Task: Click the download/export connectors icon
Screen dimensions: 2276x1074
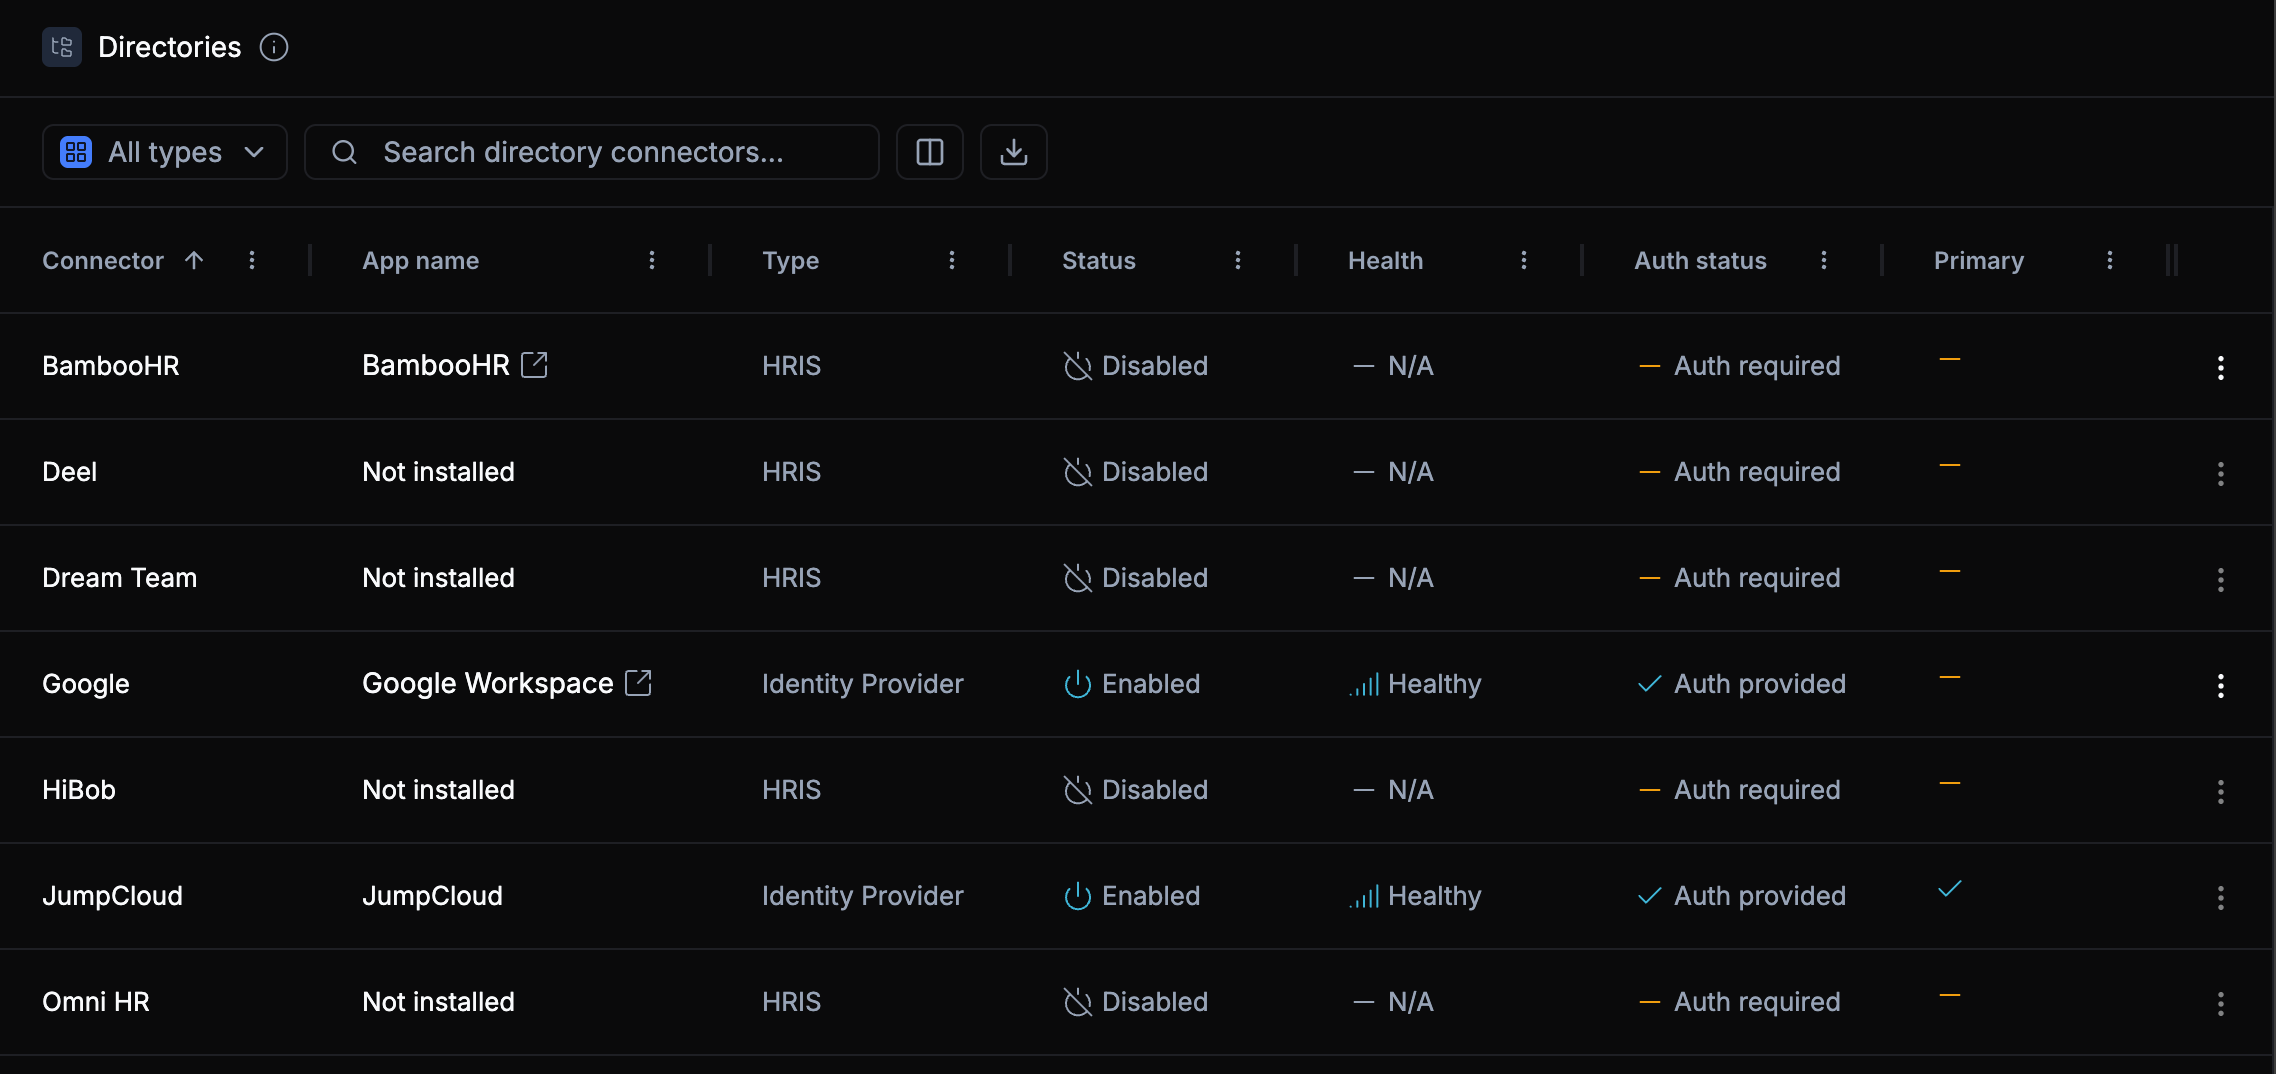Action: (x=1013, y=152)
